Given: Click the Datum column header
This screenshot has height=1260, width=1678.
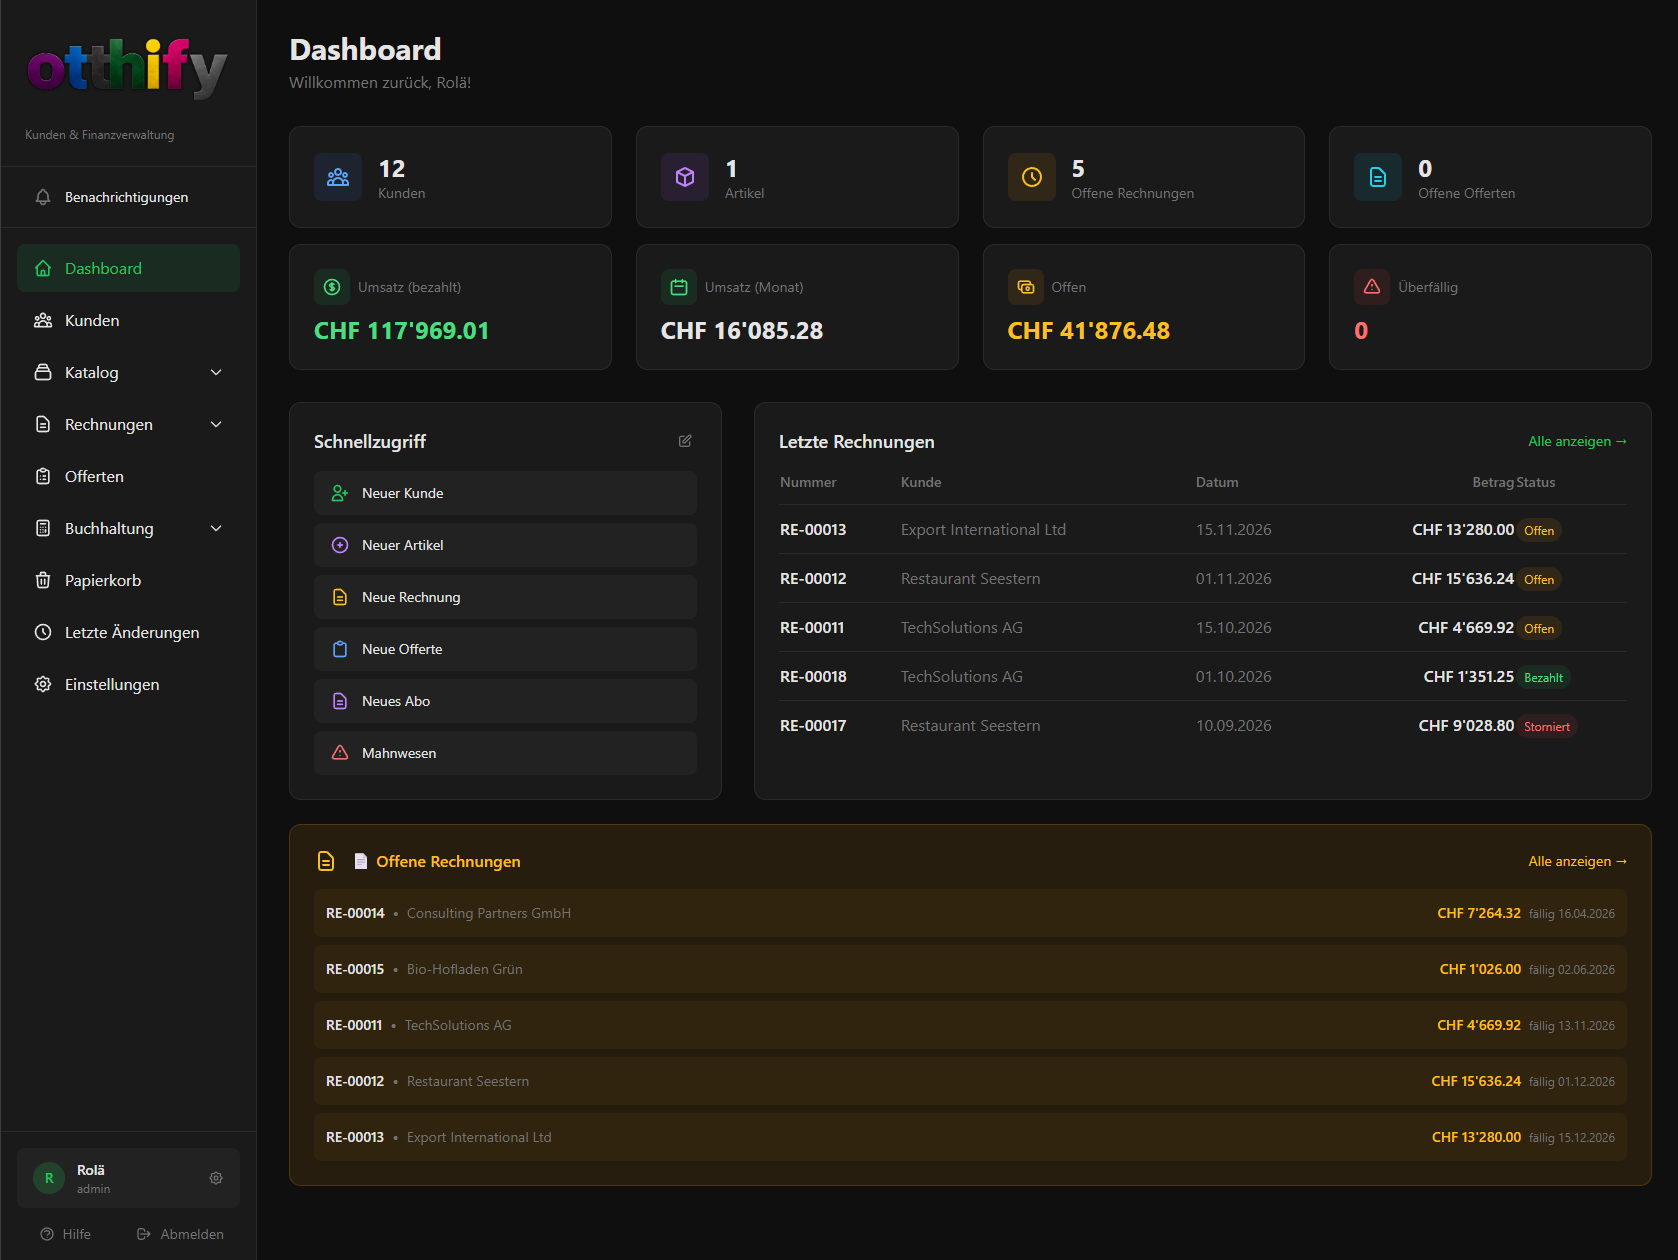Looking at the screenshot, I should point(1217,482).
